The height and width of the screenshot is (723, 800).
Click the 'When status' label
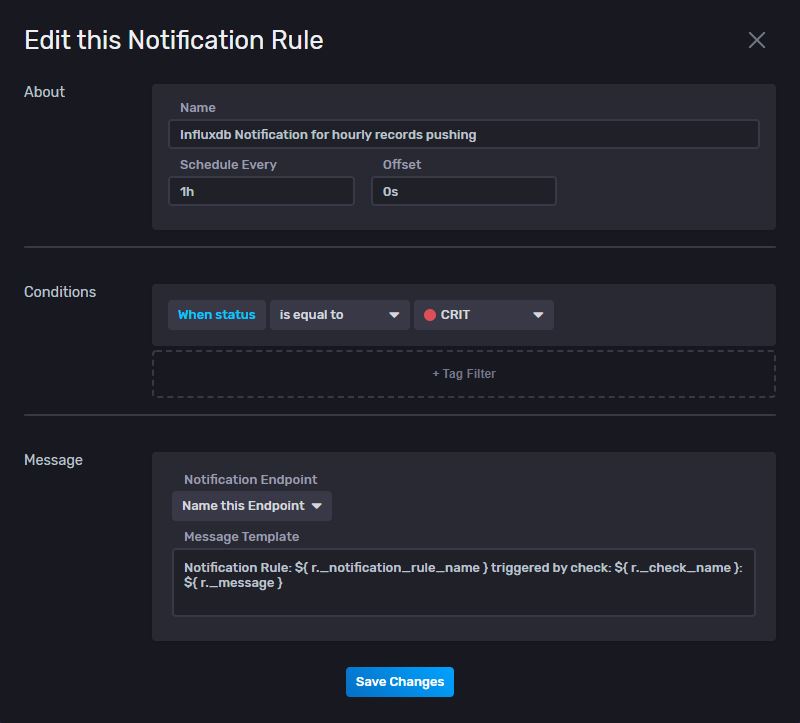click(x=216, y=315)
